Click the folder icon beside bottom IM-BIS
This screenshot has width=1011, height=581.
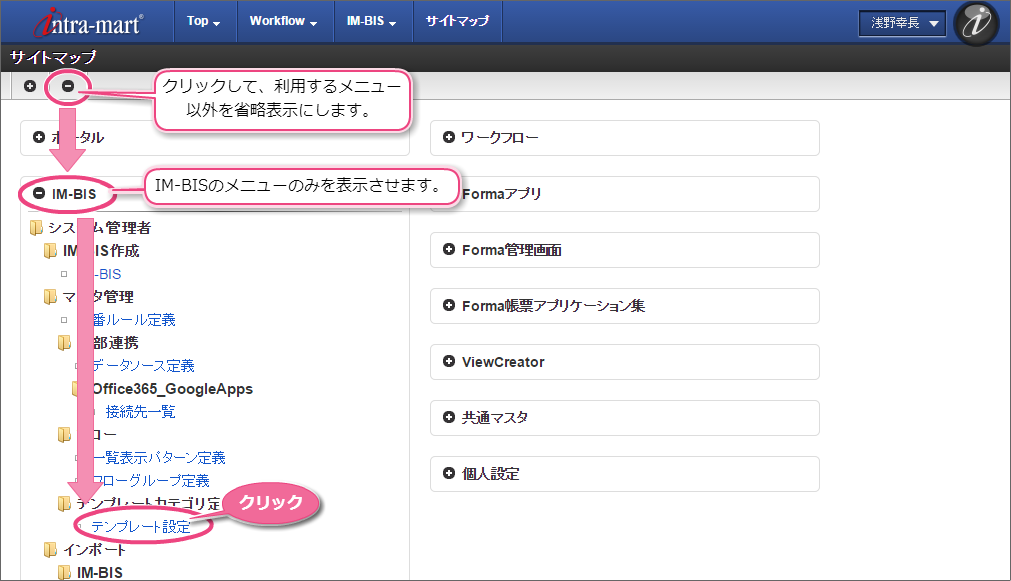coord(64,573)
